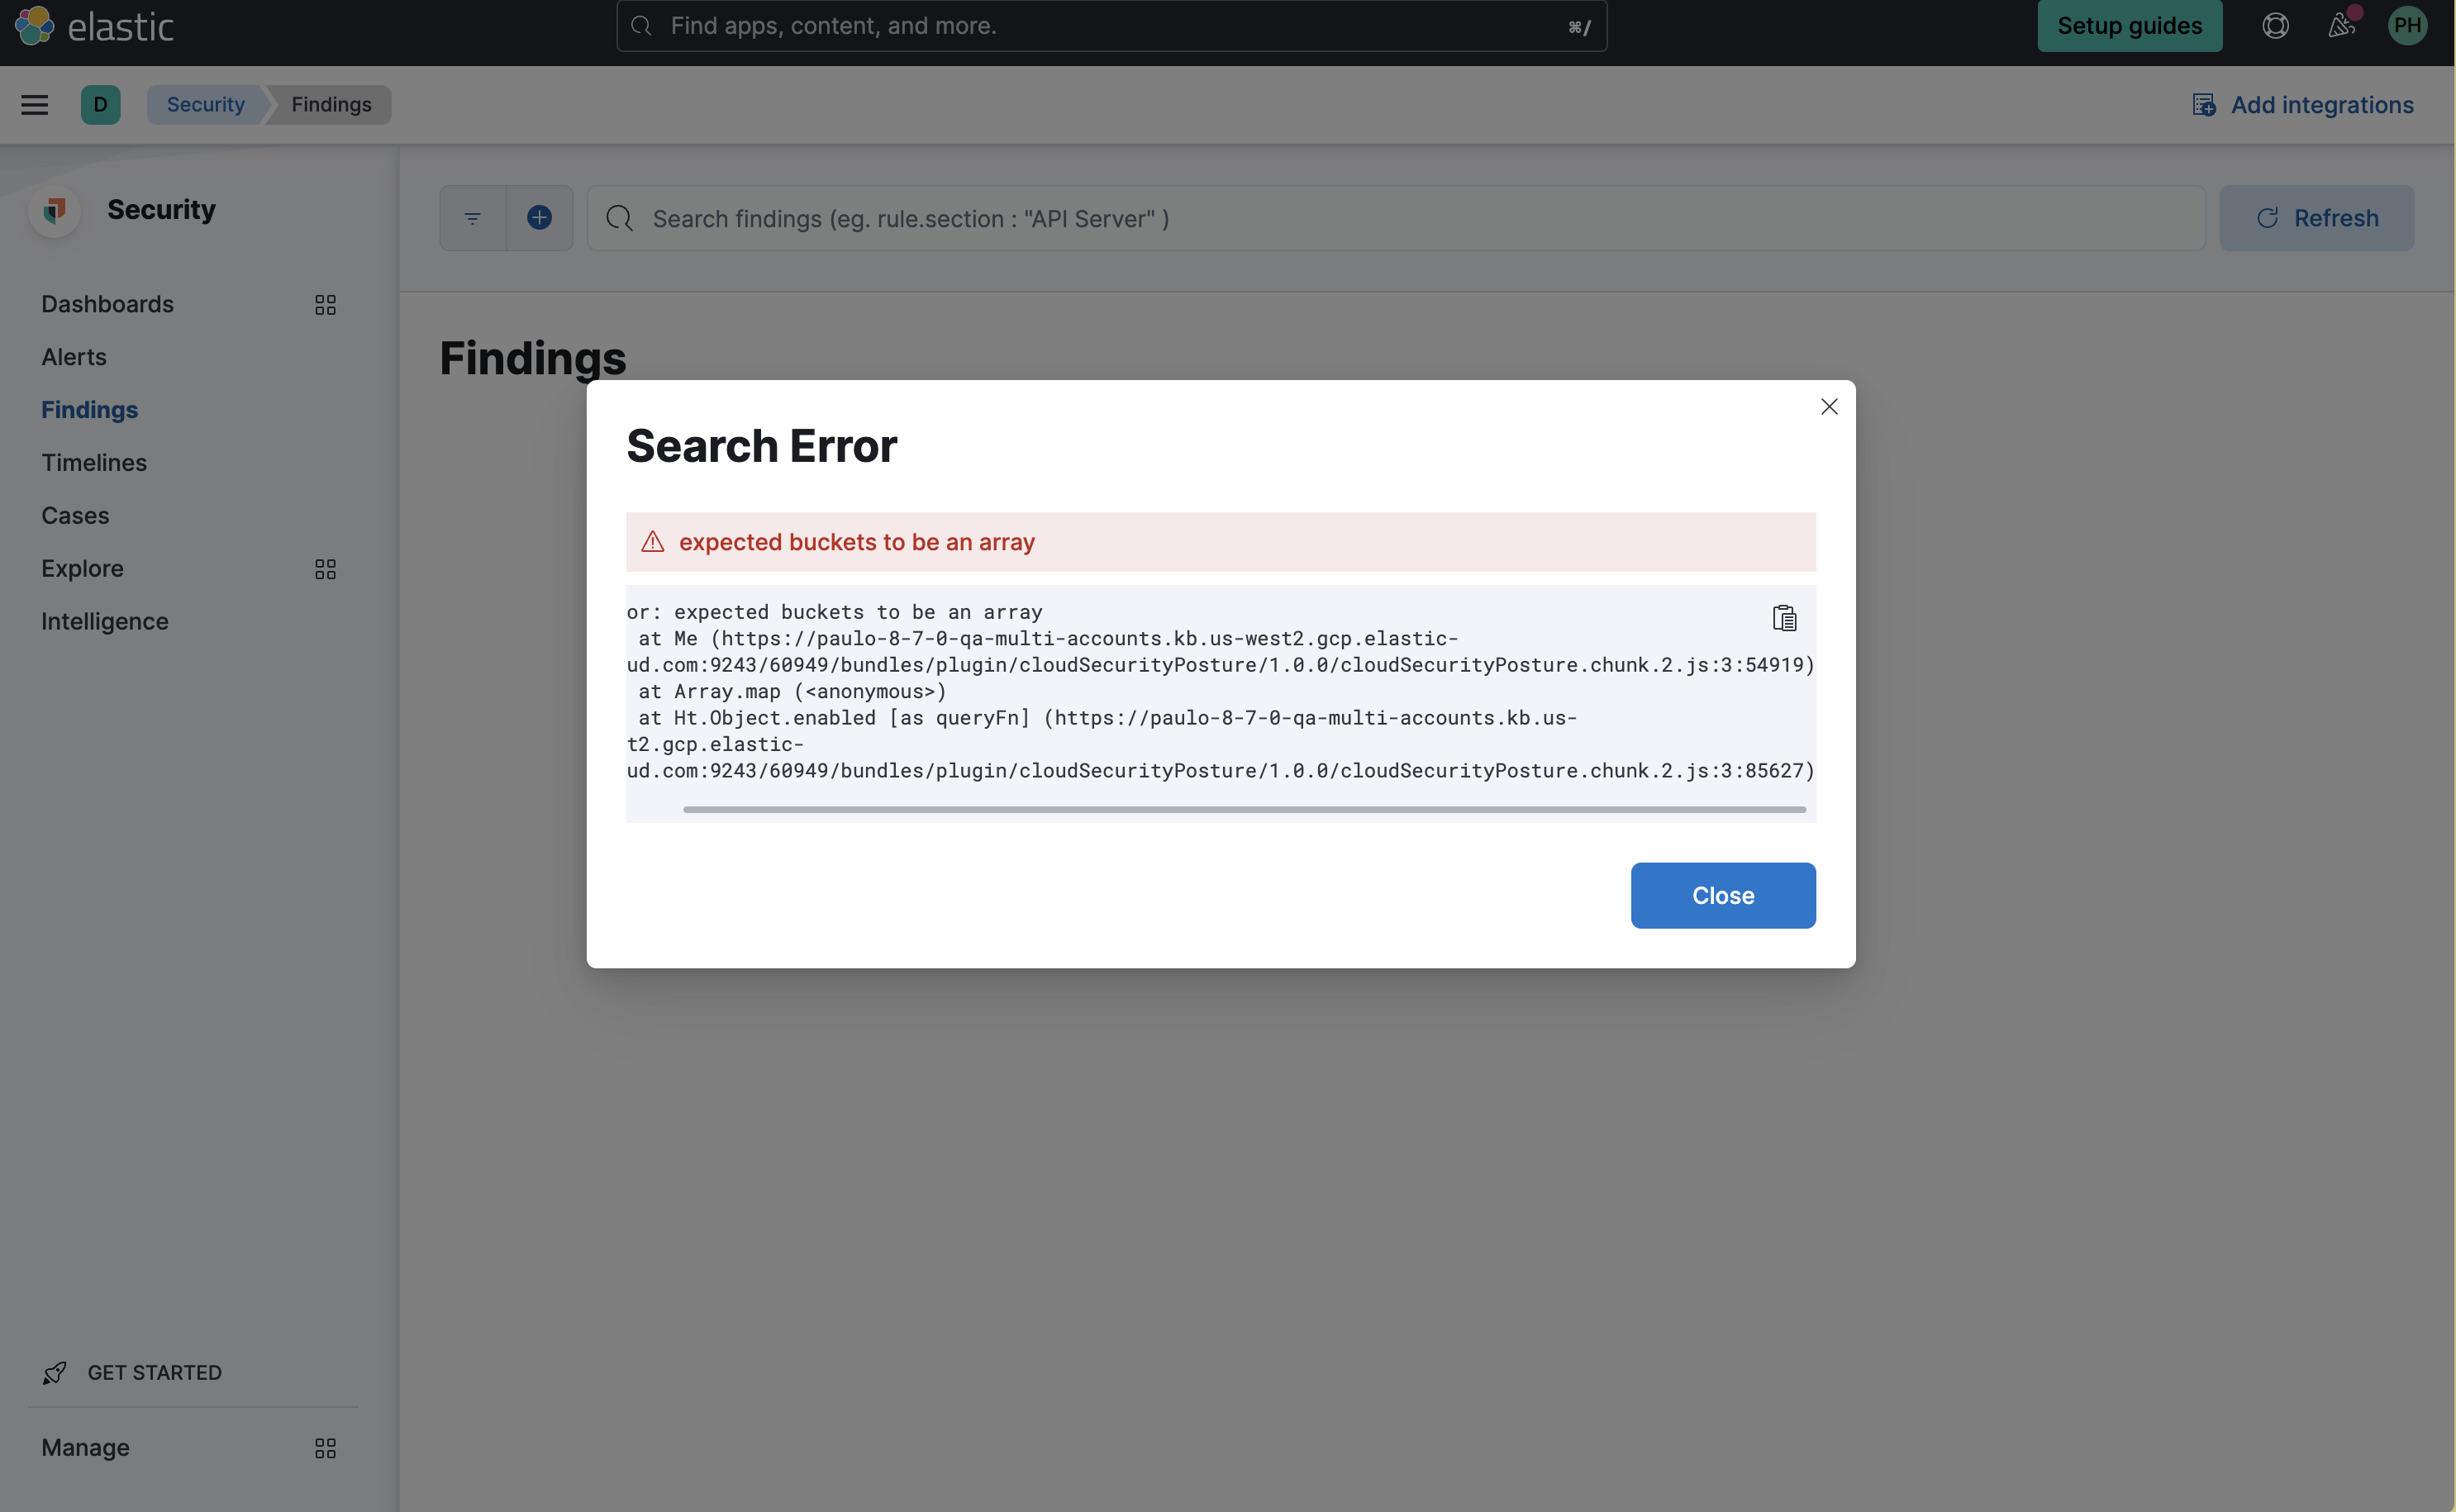2456x1512 pixels.
Task: Copy error stack trace with clipboard icon
Action: coord(1784,617)
